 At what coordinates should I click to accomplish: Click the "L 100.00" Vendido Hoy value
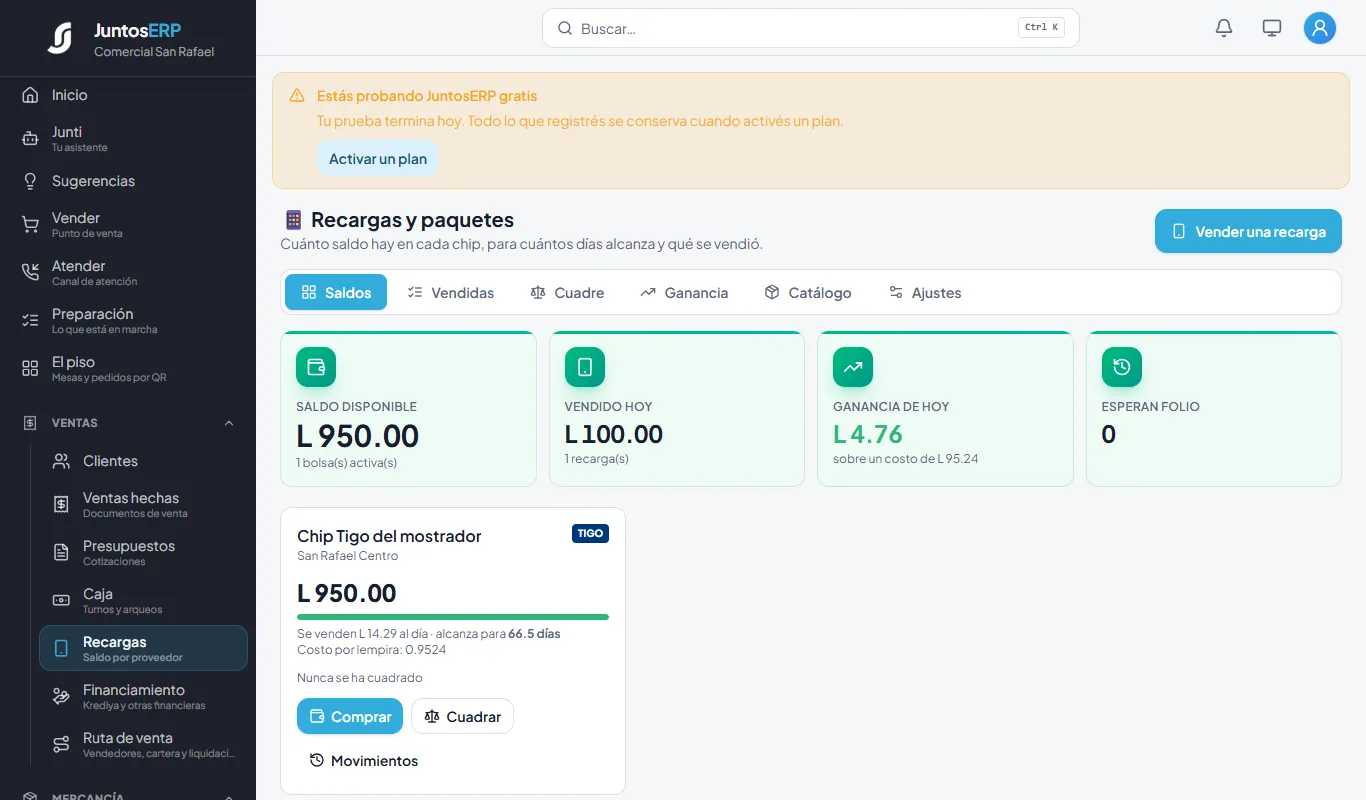click(614, 434)
